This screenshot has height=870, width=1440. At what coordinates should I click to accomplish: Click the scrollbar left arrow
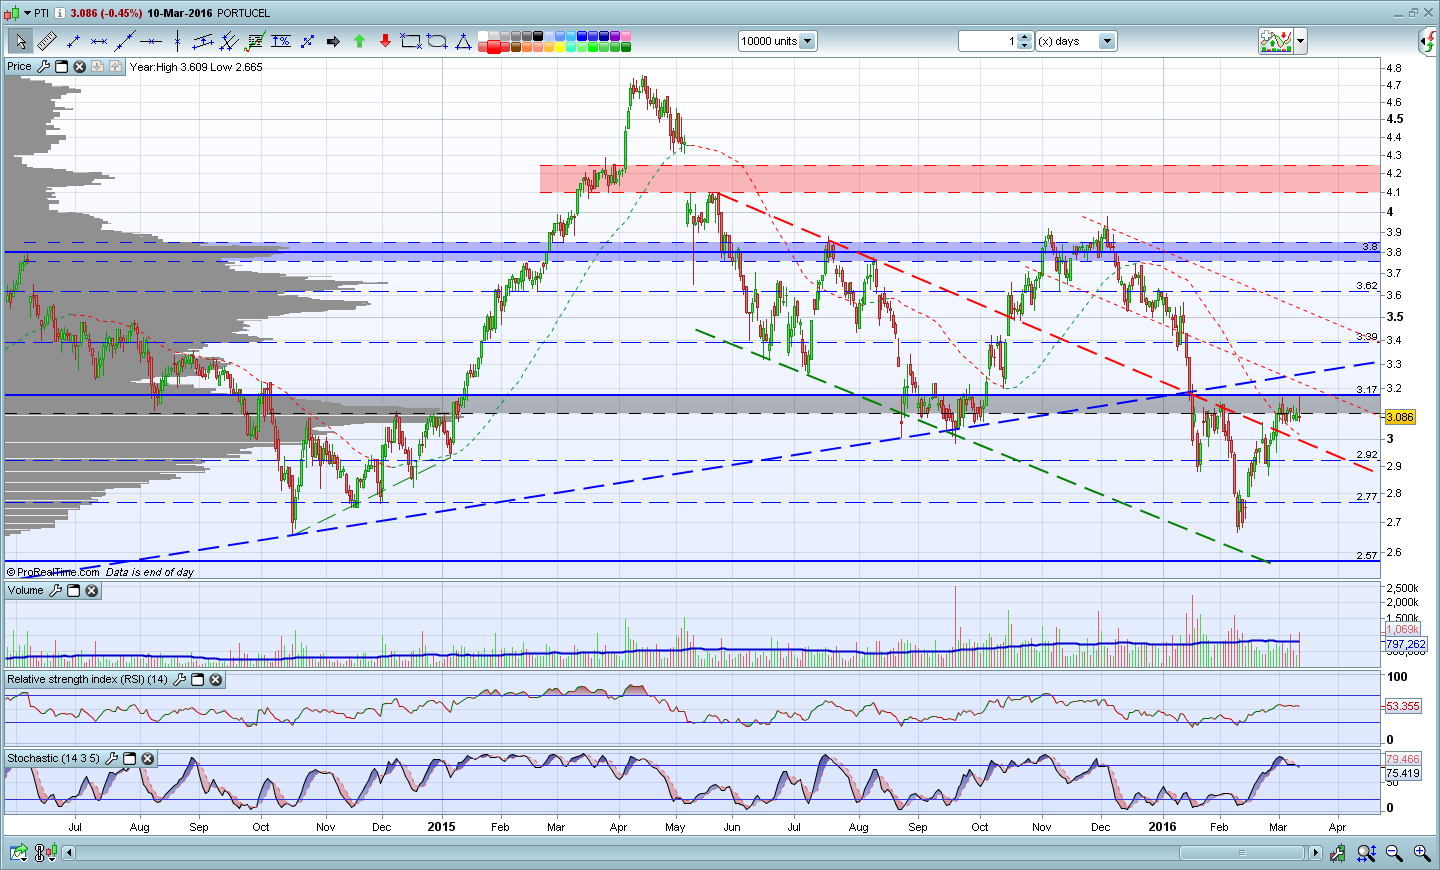click(69, 853)
